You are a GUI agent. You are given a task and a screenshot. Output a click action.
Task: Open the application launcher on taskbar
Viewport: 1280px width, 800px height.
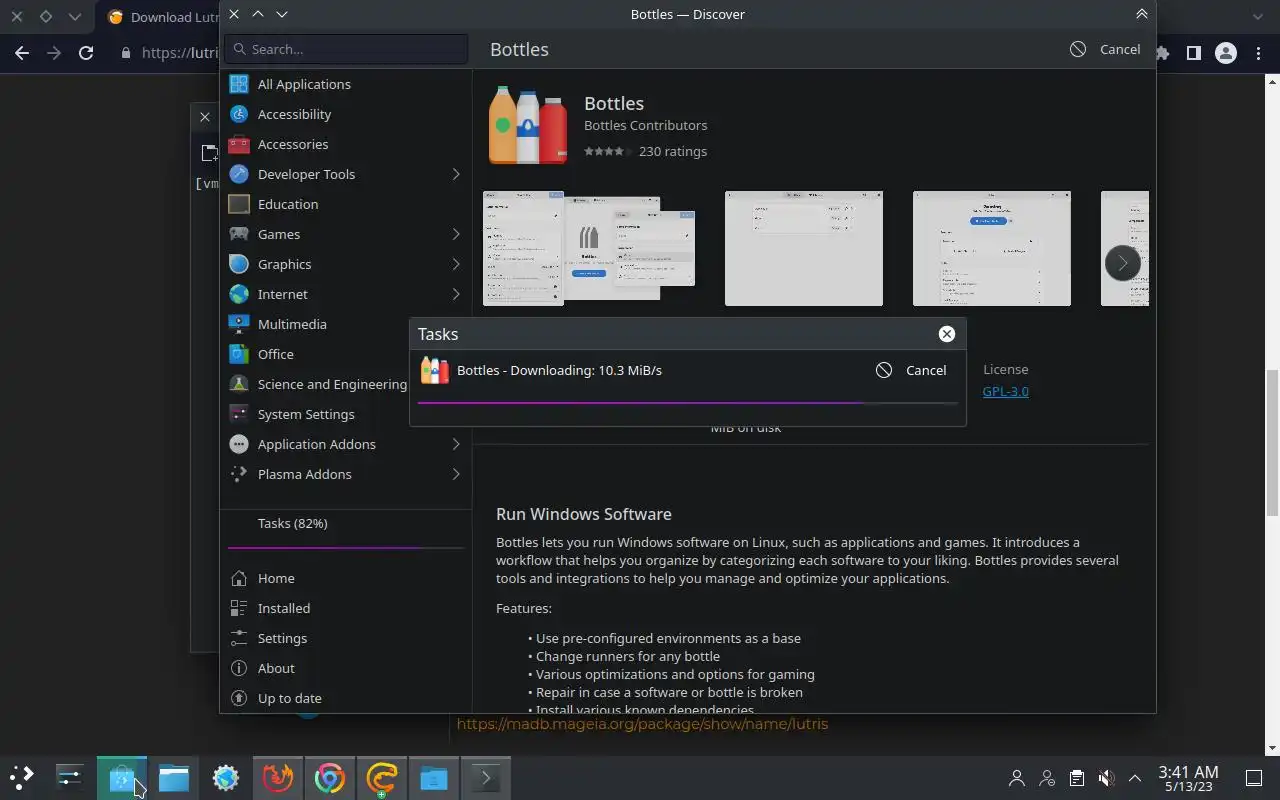pyautogui.click(x=22, y=777)
